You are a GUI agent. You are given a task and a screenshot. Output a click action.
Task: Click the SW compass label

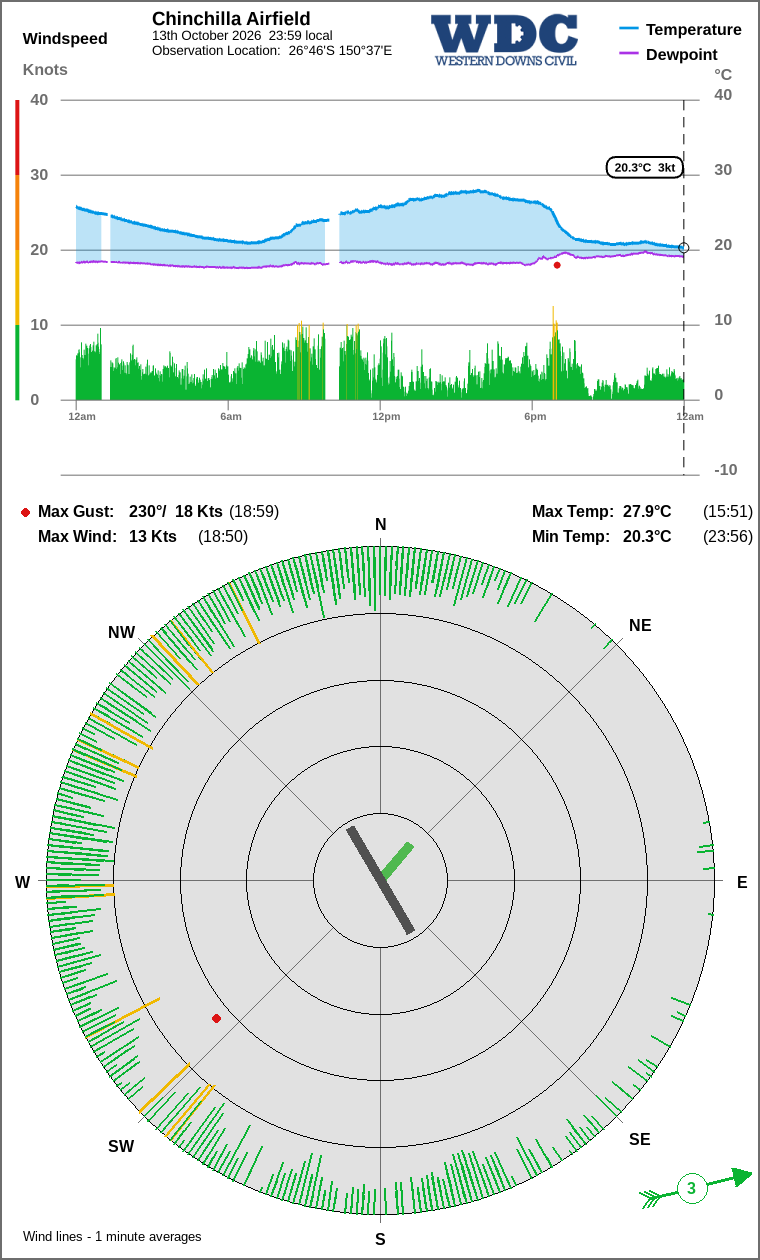(121, 1146)
